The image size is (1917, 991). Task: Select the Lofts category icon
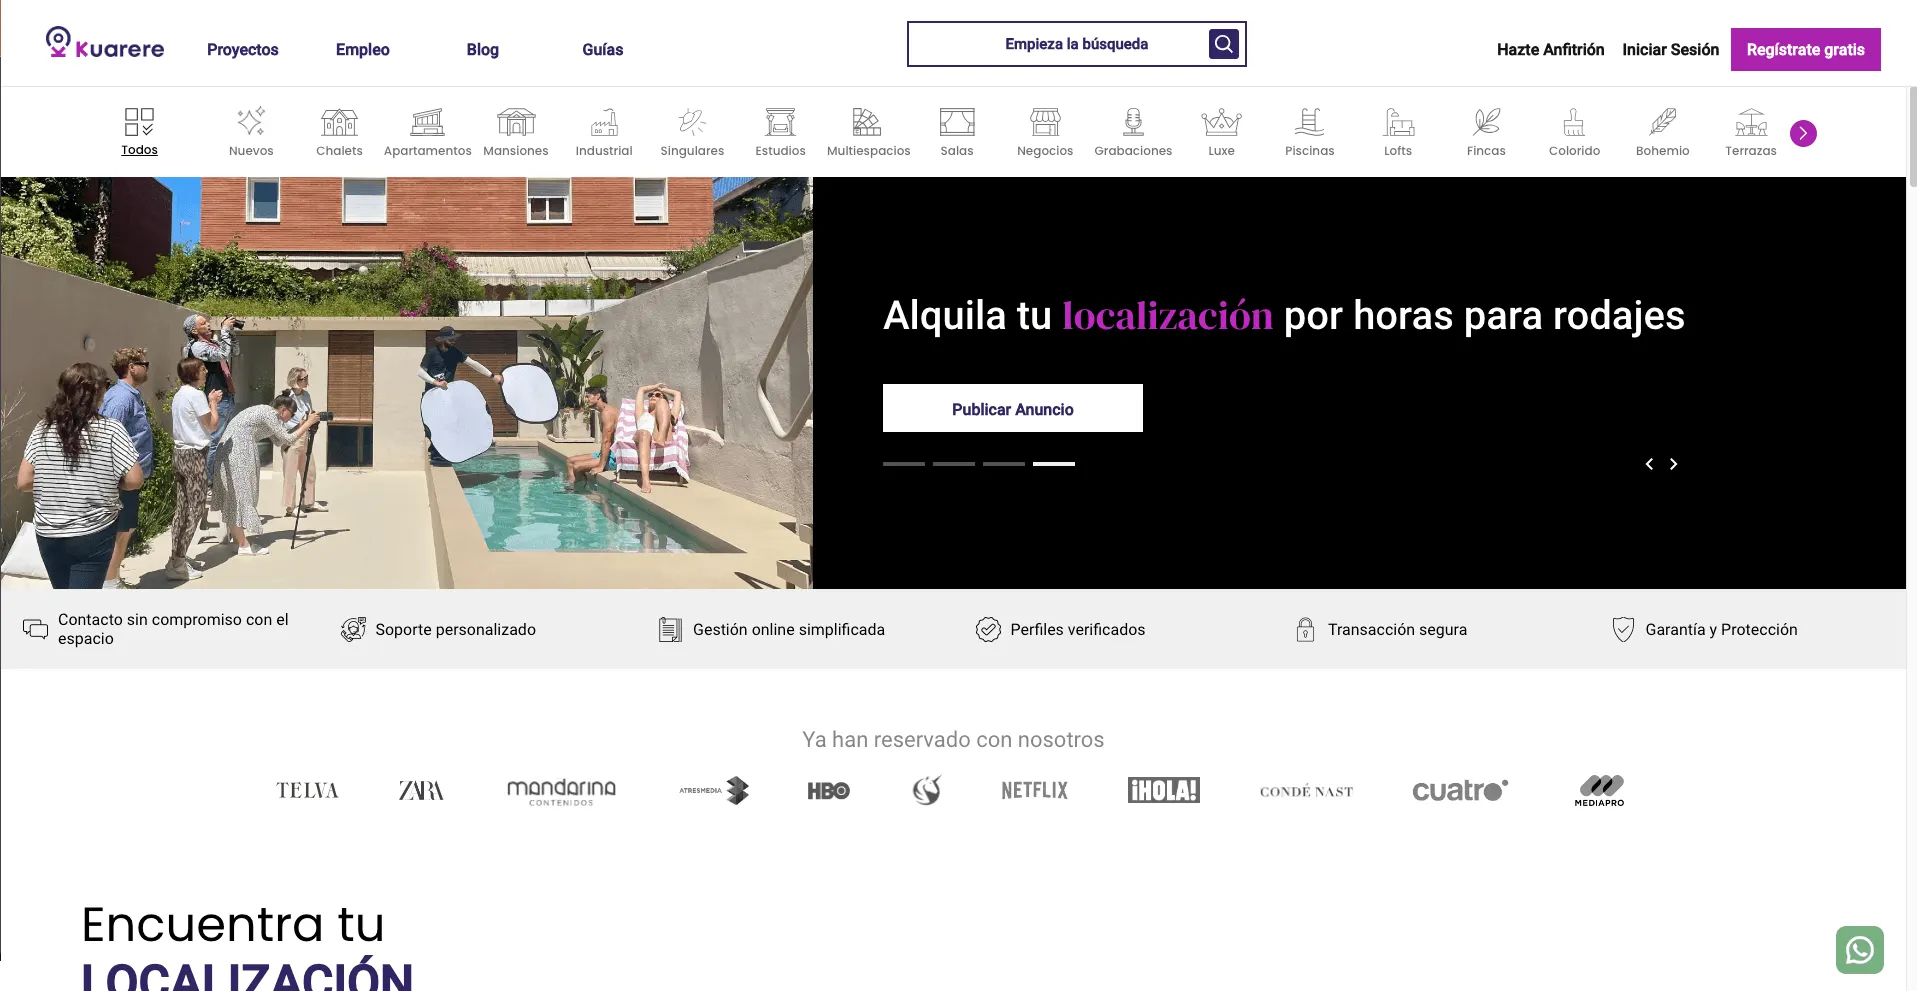point(1398,122)
